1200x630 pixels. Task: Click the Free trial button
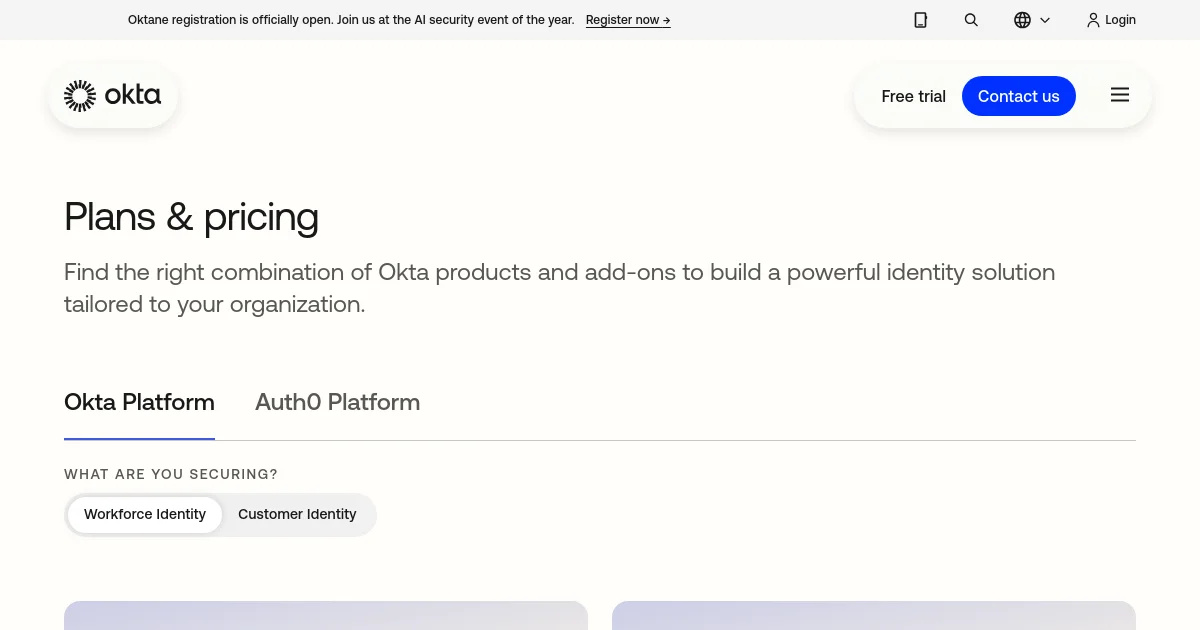coord(913,96)
